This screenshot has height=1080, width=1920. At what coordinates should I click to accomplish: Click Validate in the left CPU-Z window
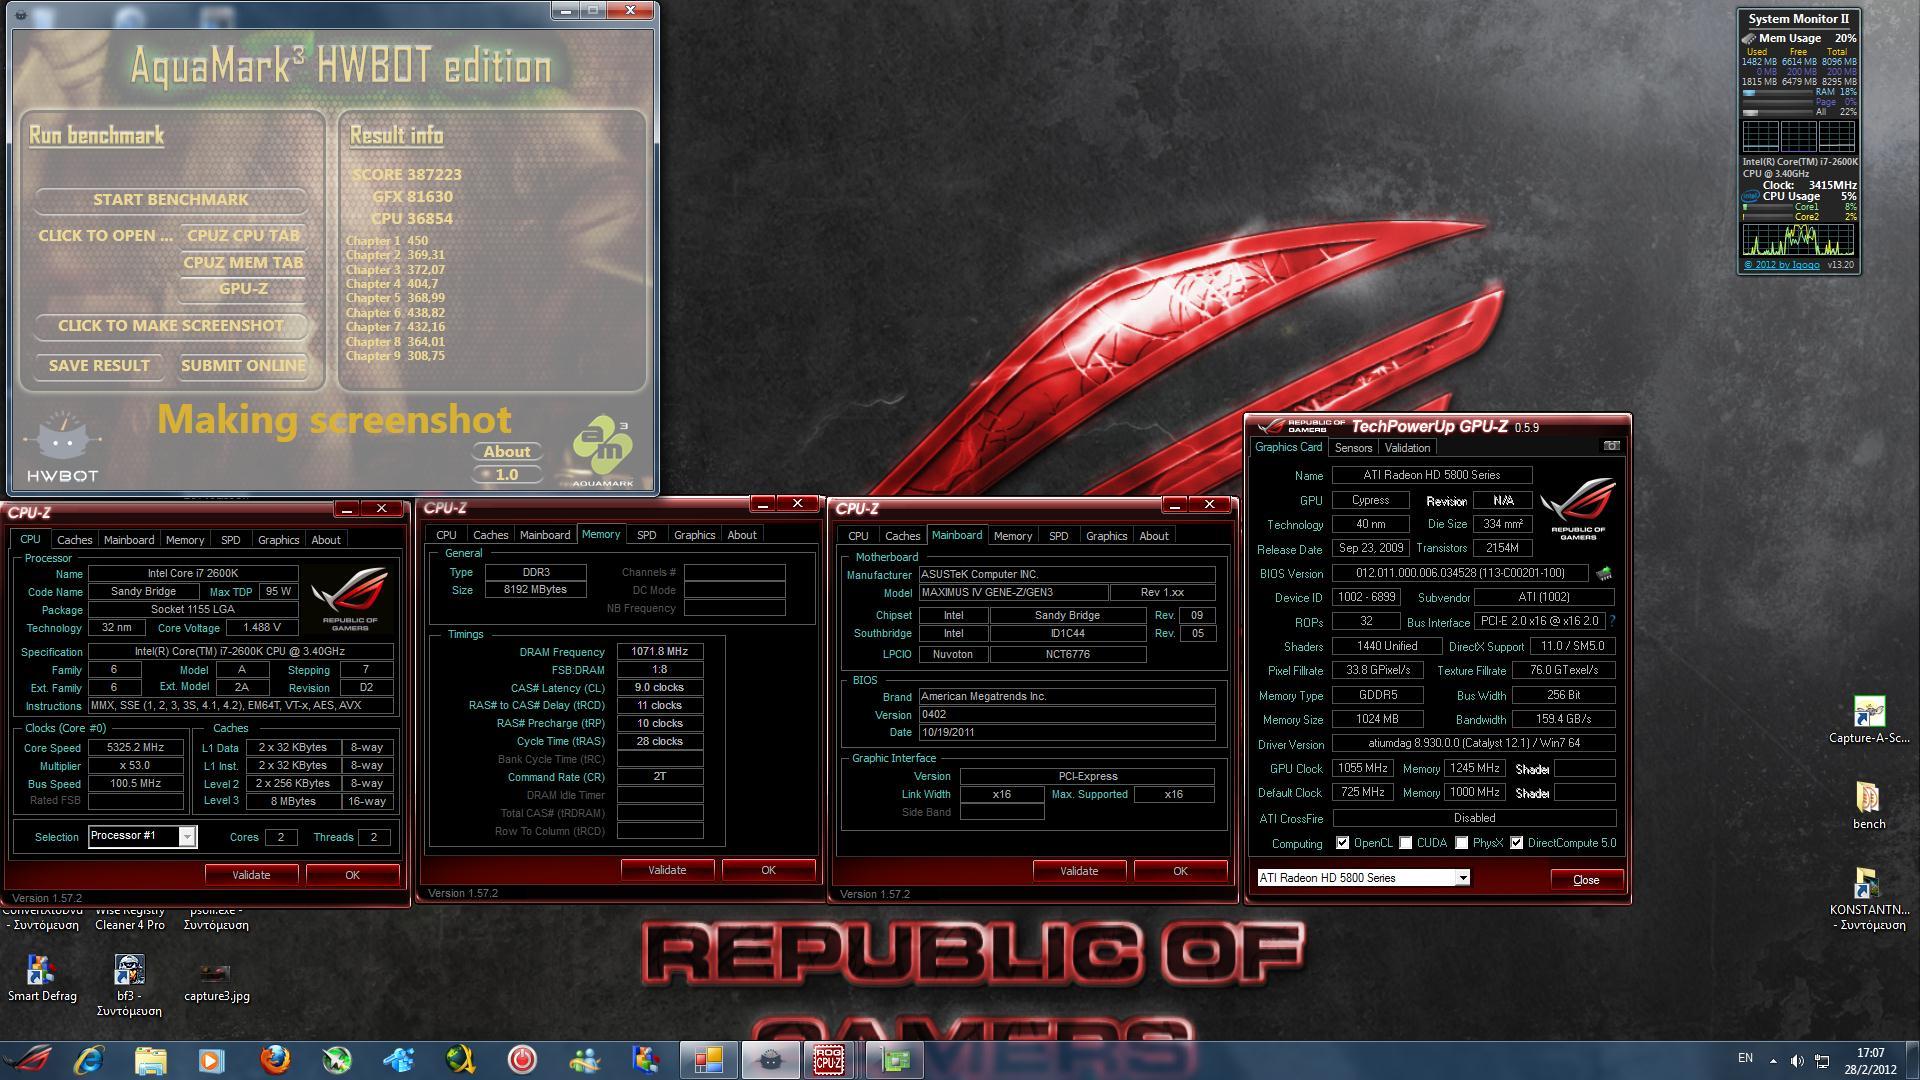251,875
